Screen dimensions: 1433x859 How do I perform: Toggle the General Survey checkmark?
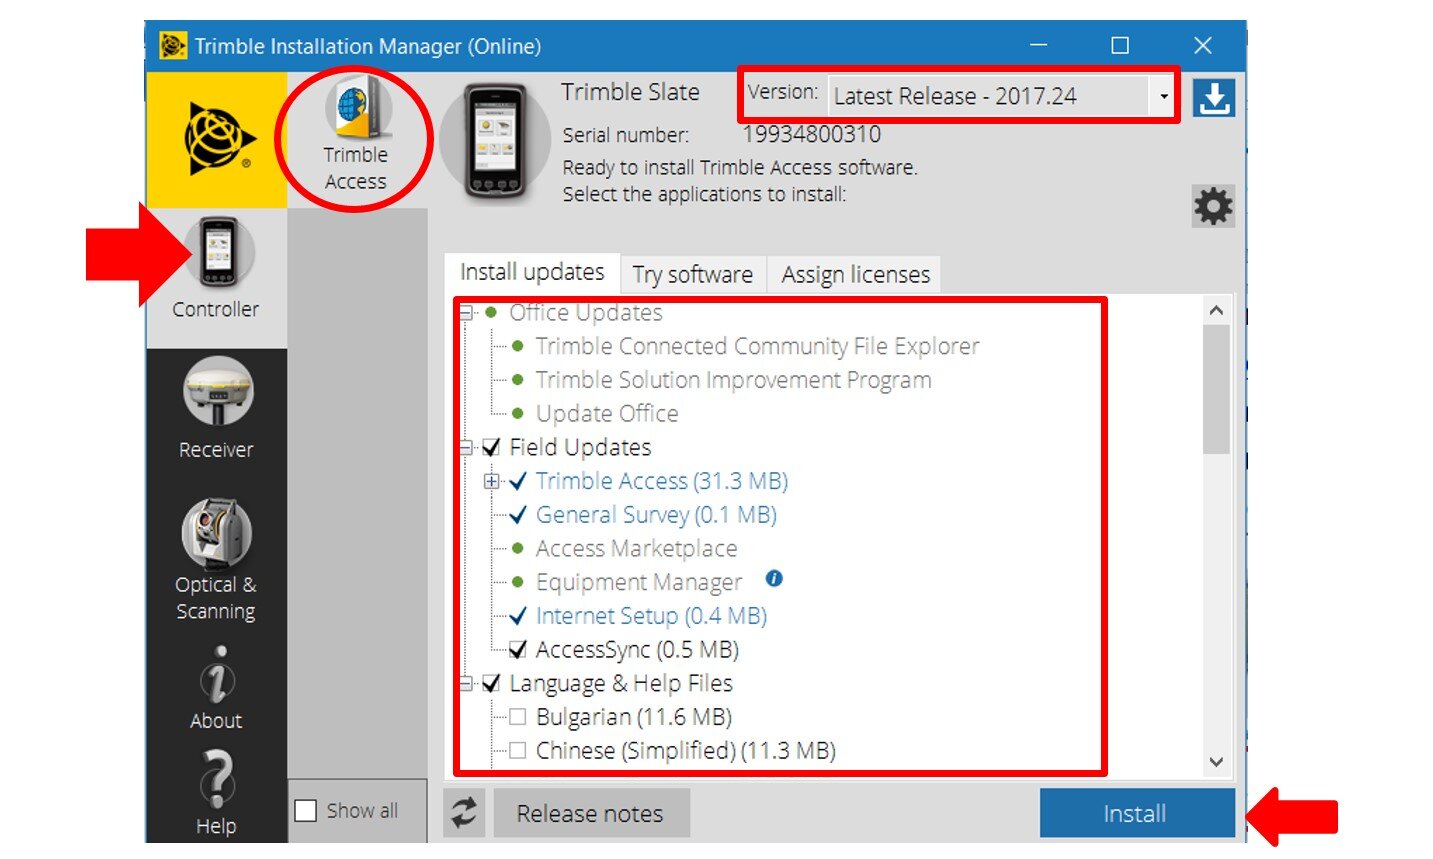tap(518, 515)
